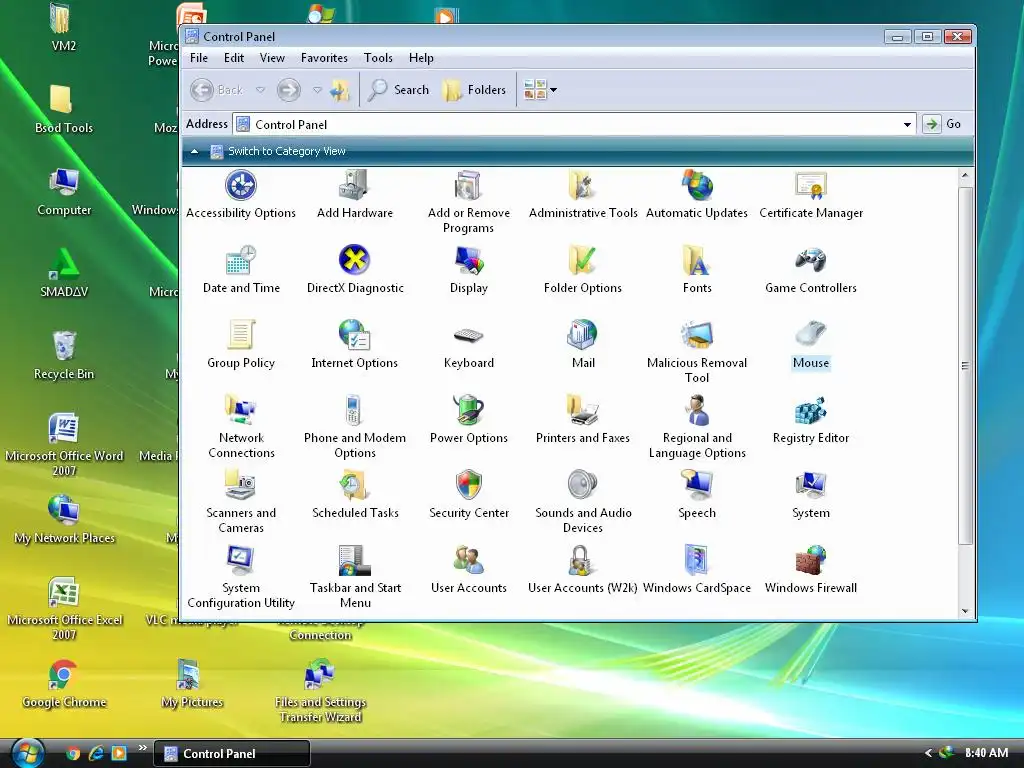Open the Mail applet
This screenshot has width=1024, height=768.
(583, 345)
